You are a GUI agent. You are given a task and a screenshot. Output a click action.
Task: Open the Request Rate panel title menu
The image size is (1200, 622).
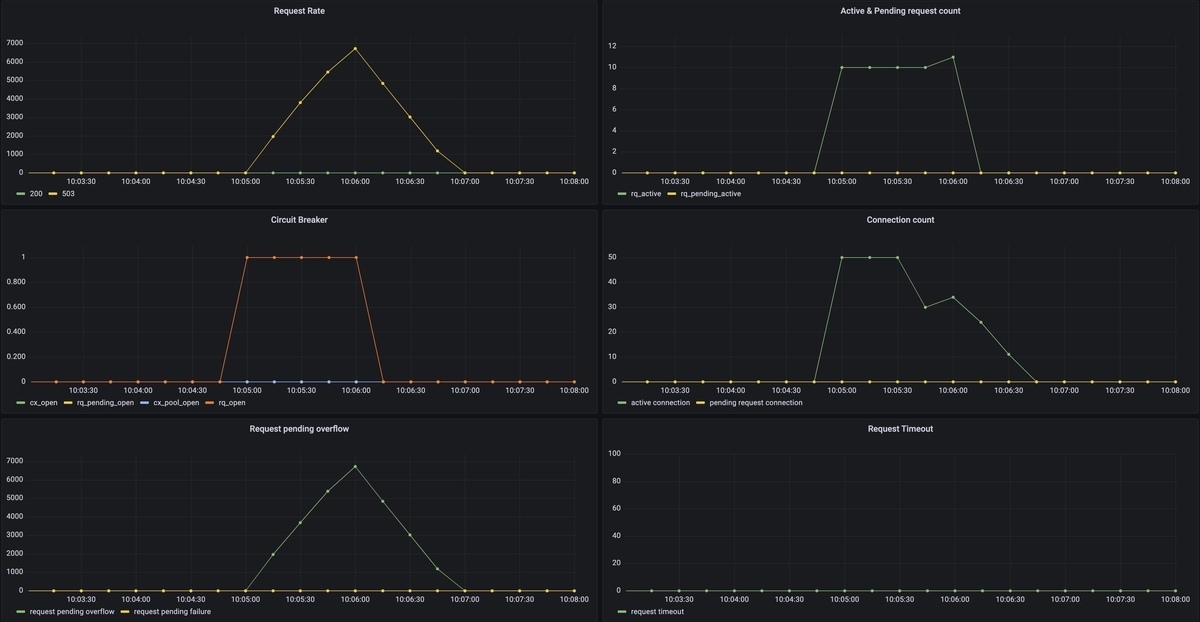[299, 11]
